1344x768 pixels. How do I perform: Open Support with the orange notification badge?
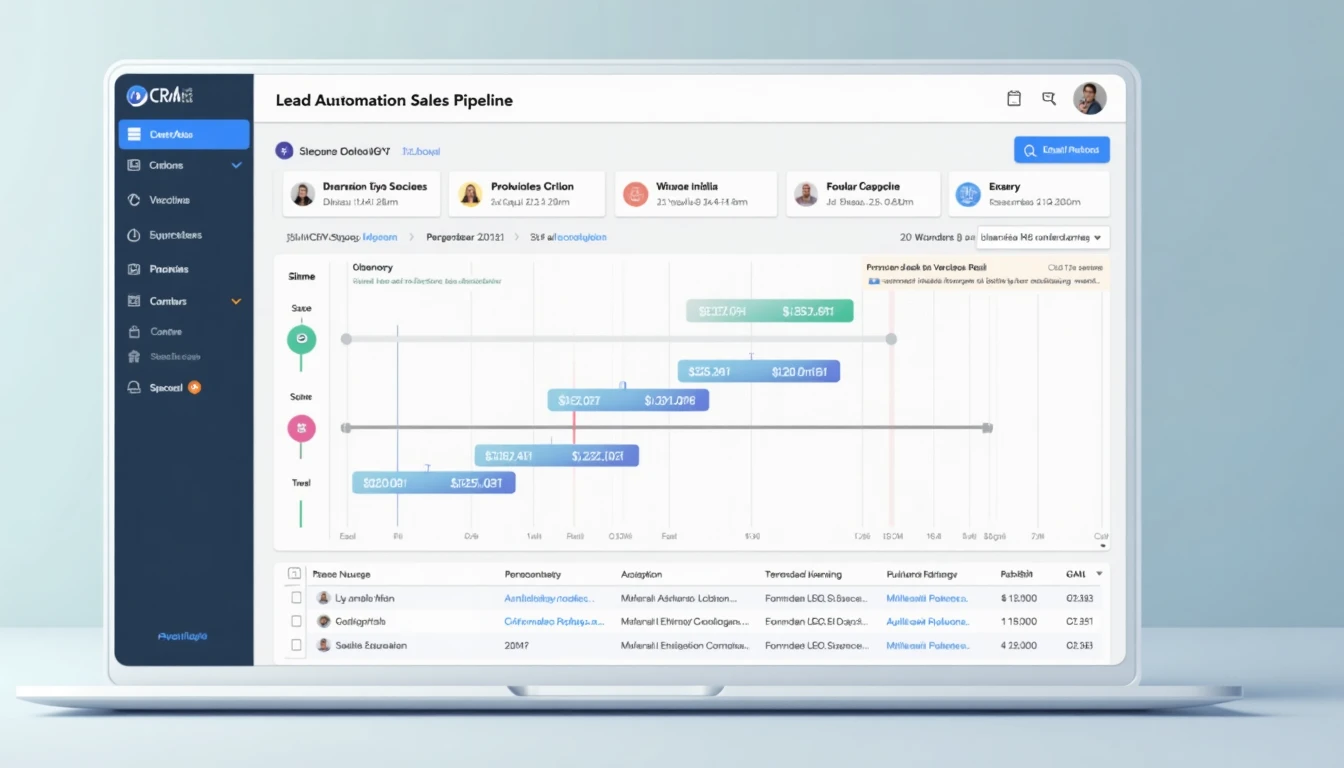click(163, 387)
